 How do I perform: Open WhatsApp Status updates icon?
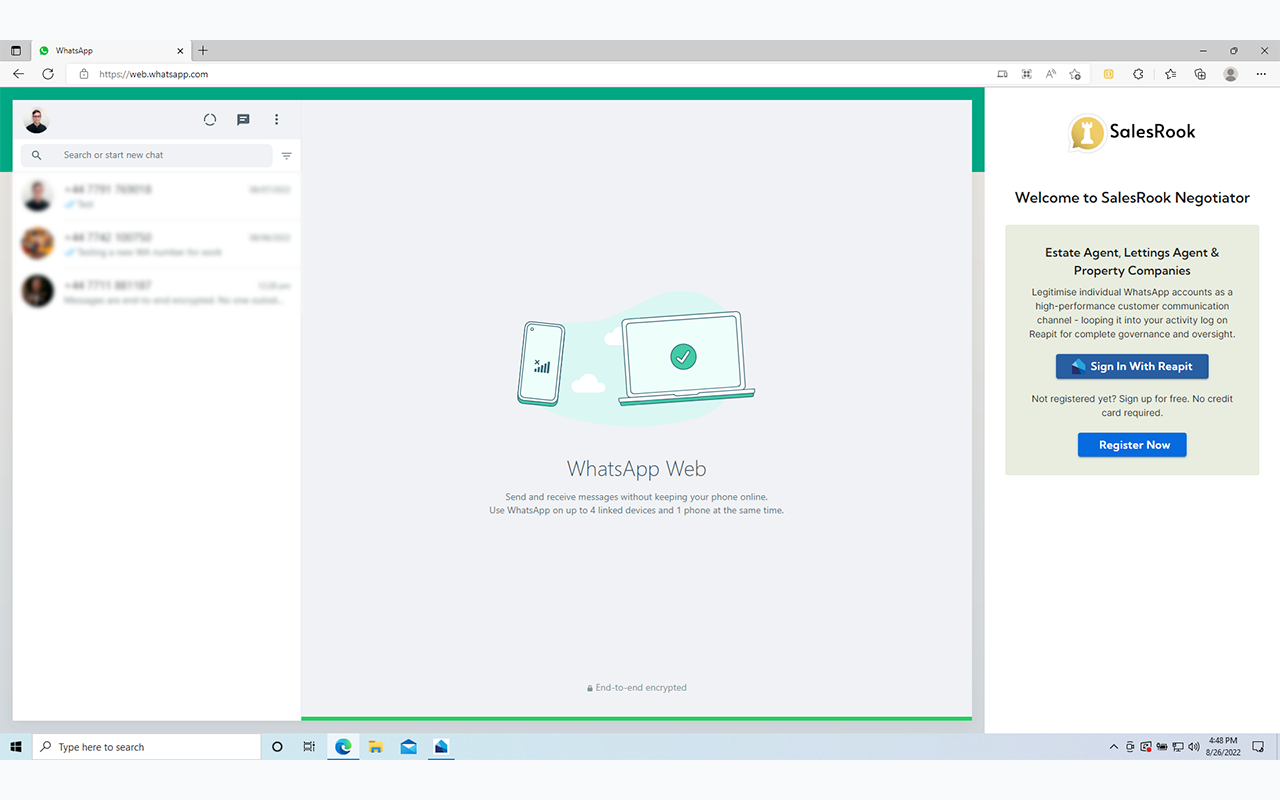(210, 120)
